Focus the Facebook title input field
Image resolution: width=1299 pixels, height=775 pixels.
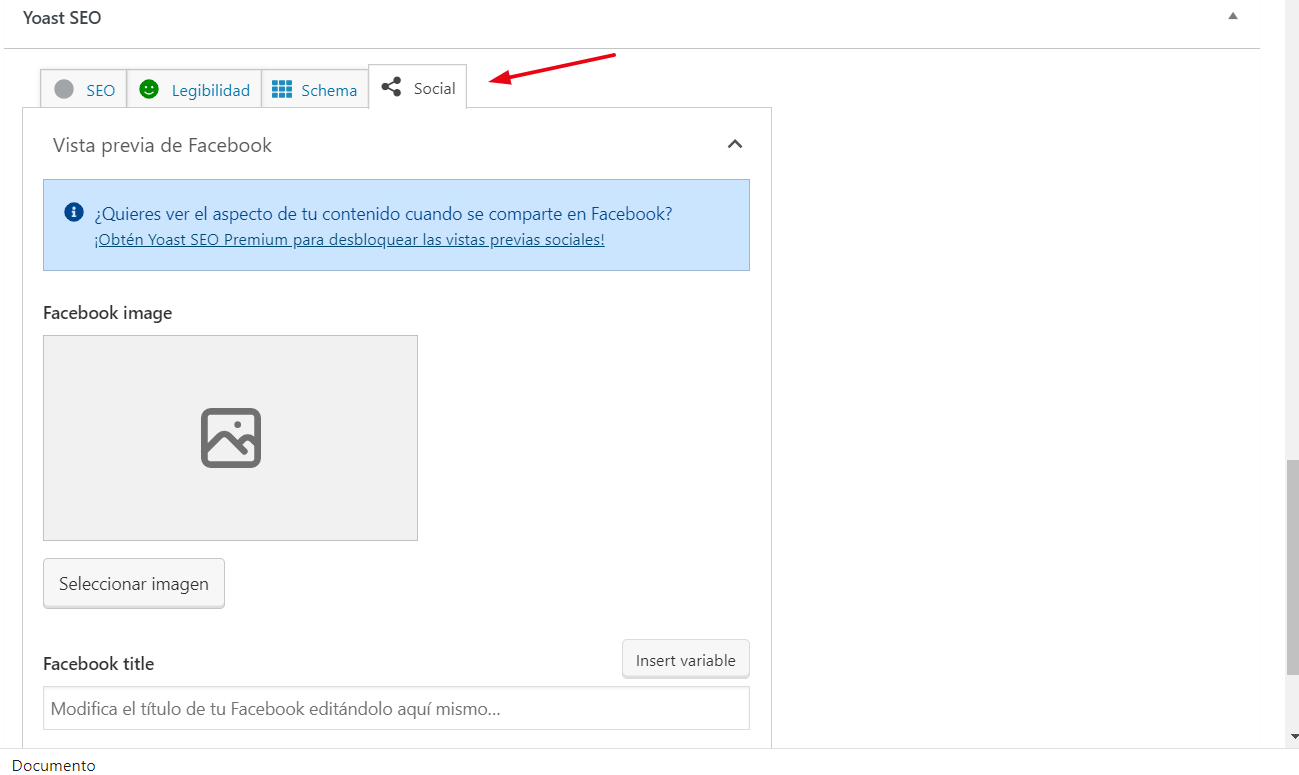click(x=396, y=708)
